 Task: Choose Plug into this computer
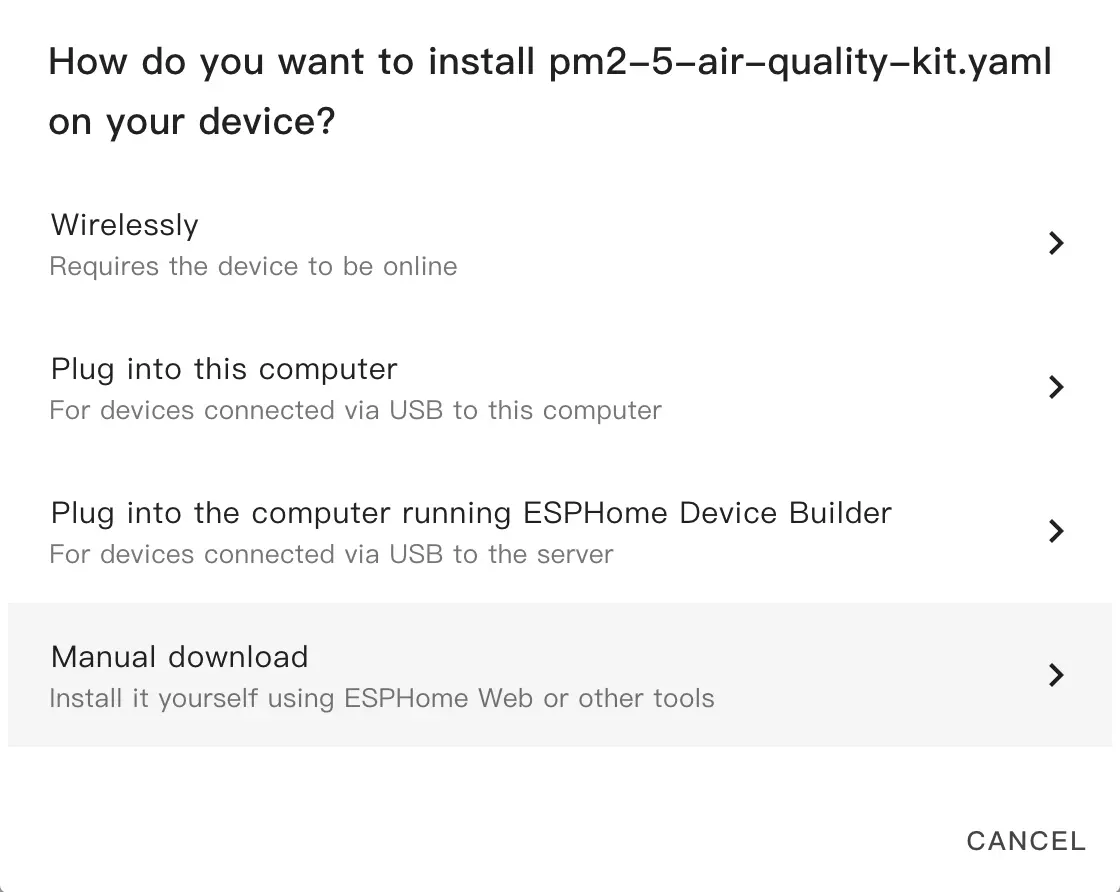224,369
